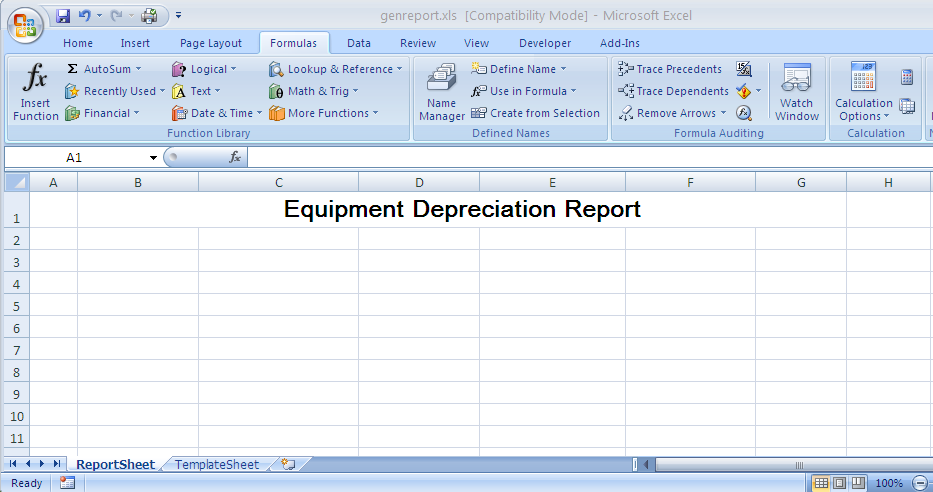Viewport: 933px width, 492px height.
Task: Open Logical functions menu
Action: pos(204,69)
